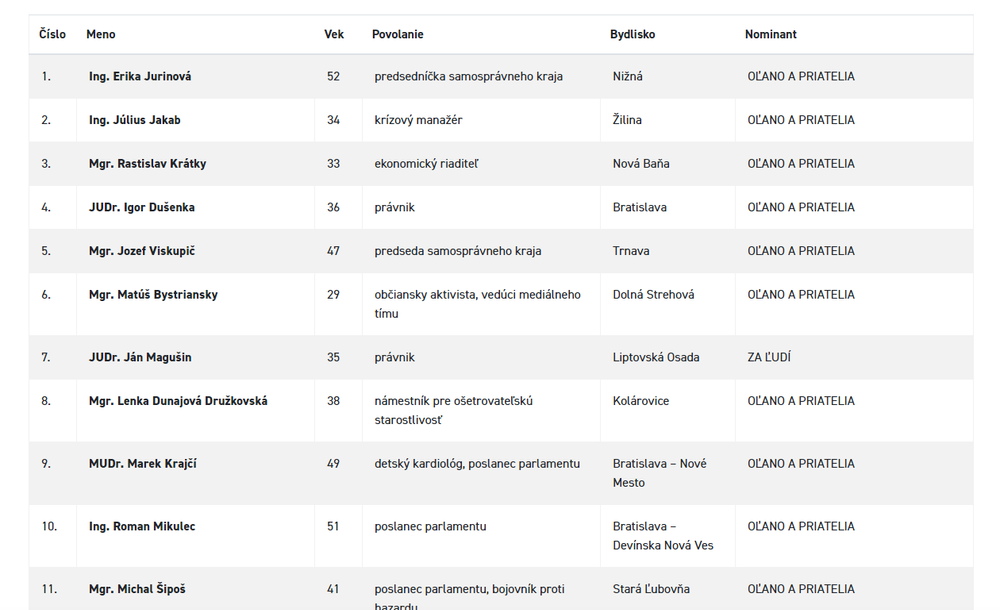Viewport: 1000px width, 610px height.
Task: Click the Meno column header
Action: (x=100, y=34)
